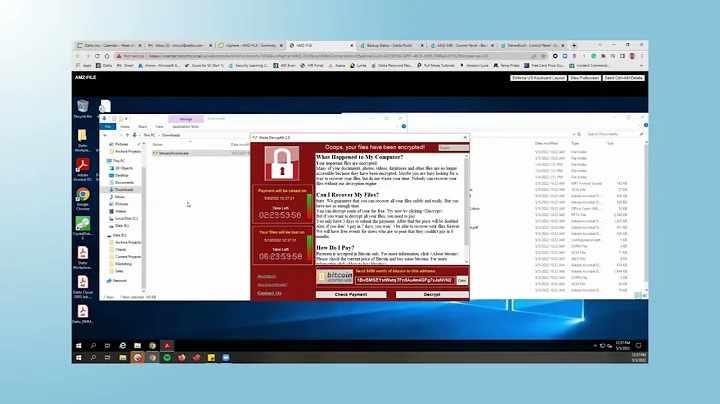The height and width of the screenshot is (404, 720).
Task: Open Home ribbon tab in explorer
Action: 125,127
